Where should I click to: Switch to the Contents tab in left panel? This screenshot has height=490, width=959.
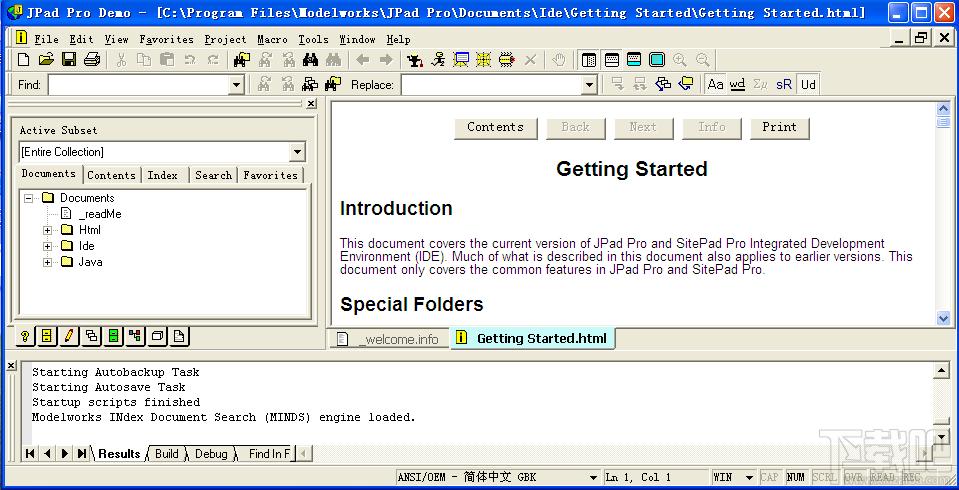click(x=111, y=175)
